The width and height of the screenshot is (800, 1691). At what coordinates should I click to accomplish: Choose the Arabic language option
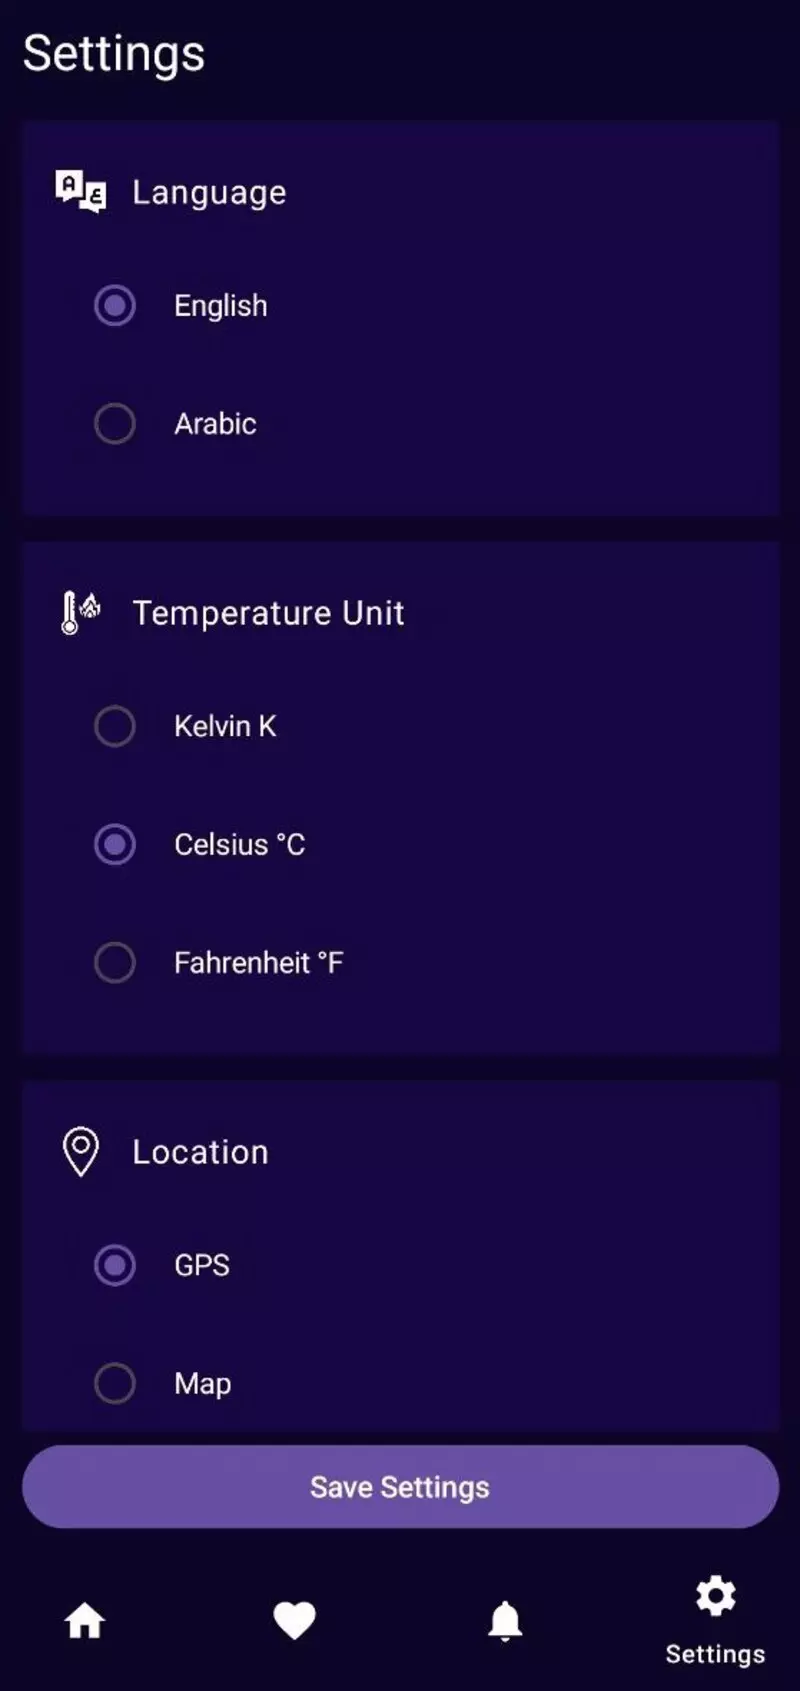tap(115, 424)
